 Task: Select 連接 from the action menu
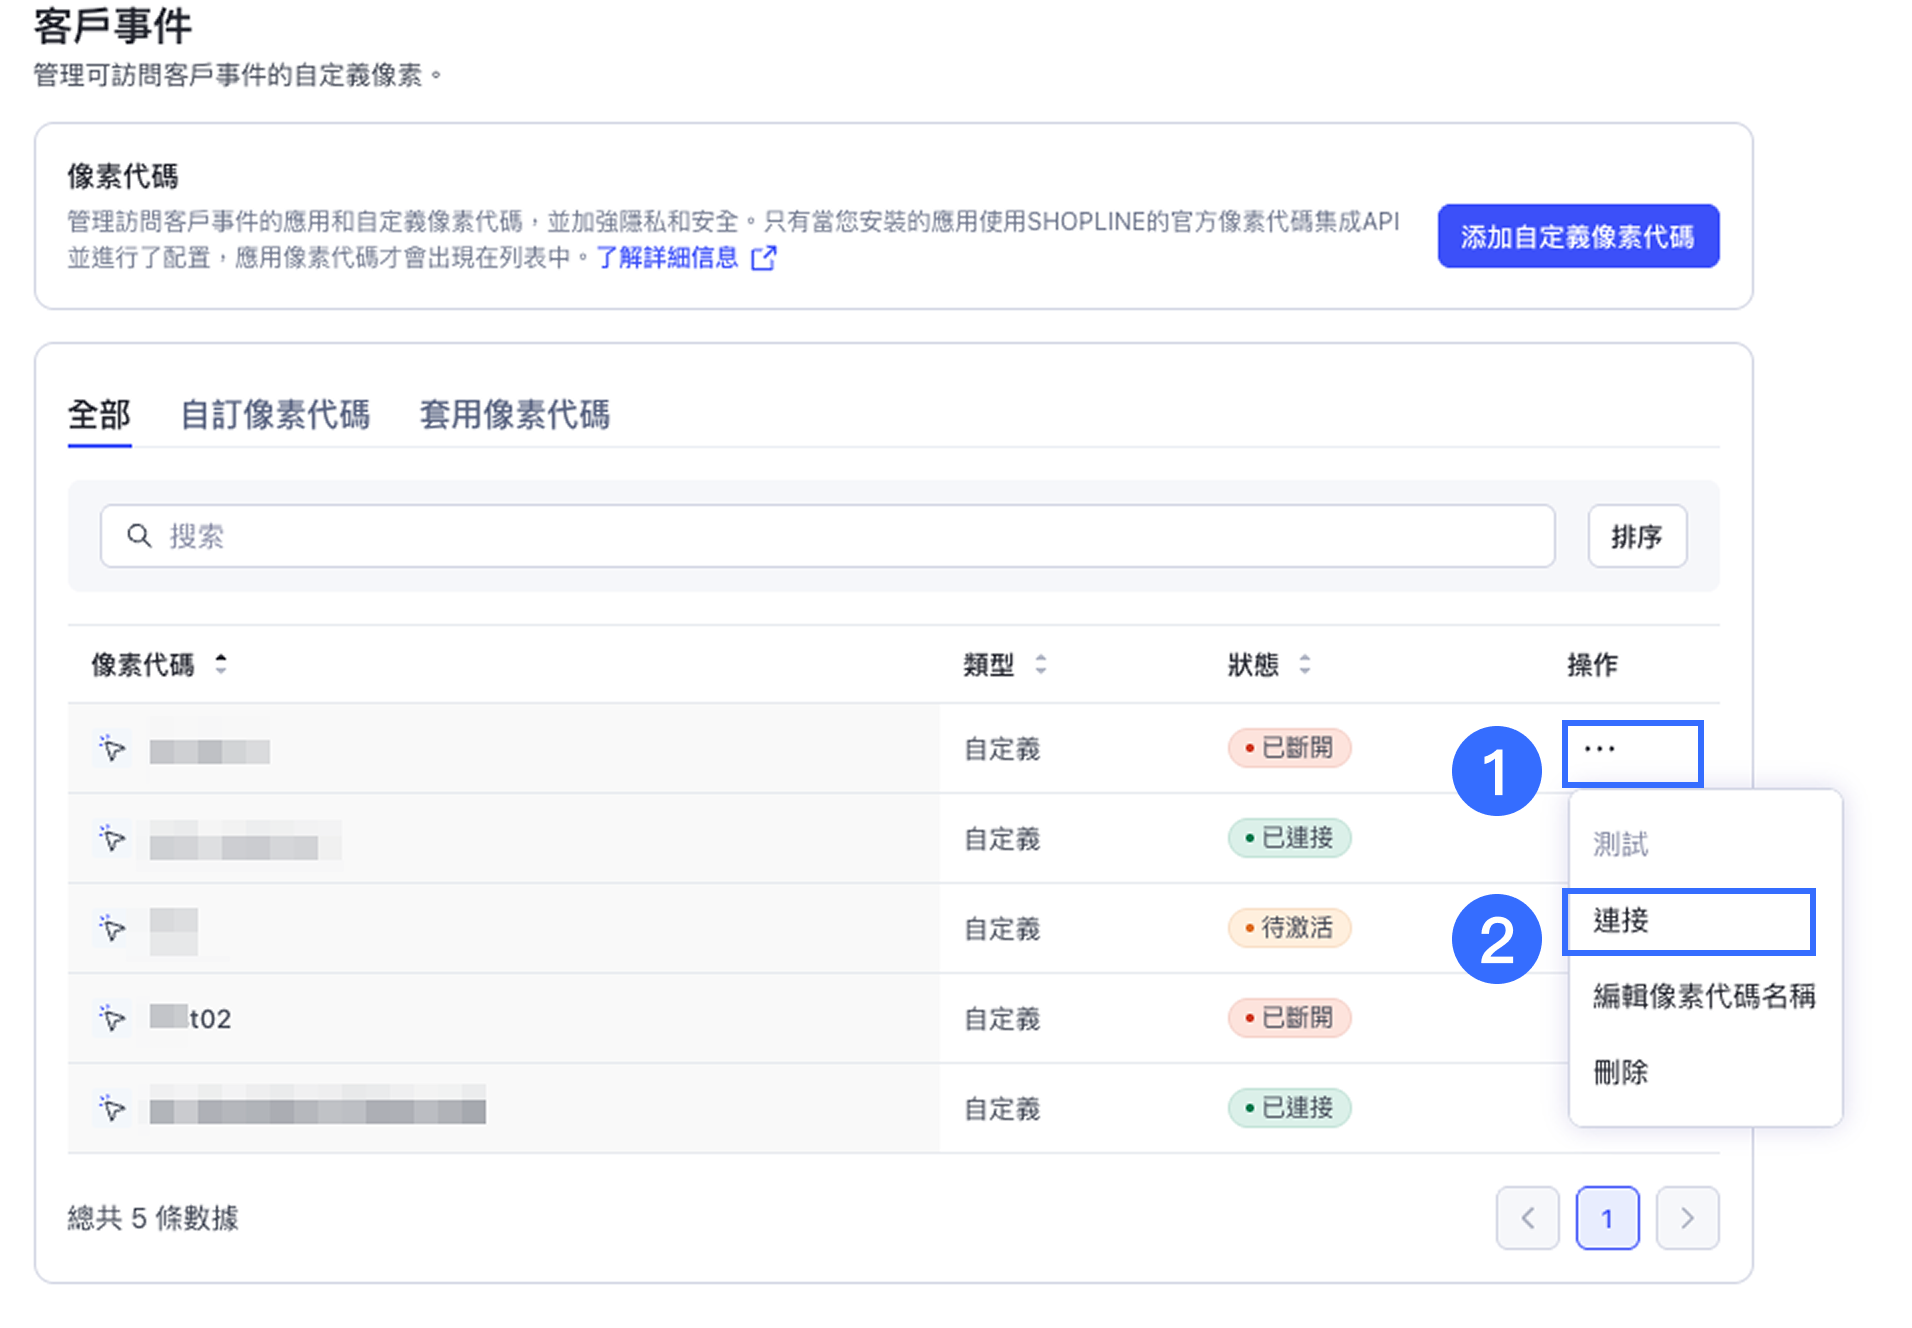(x=1621, y=920)
